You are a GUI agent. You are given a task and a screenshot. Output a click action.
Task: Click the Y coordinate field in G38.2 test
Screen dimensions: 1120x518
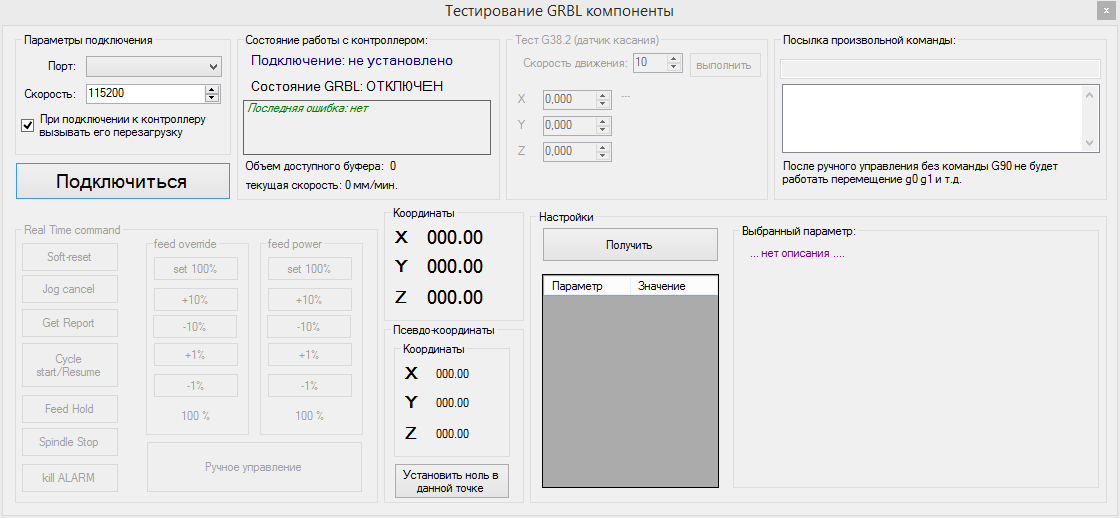[569, 125]
